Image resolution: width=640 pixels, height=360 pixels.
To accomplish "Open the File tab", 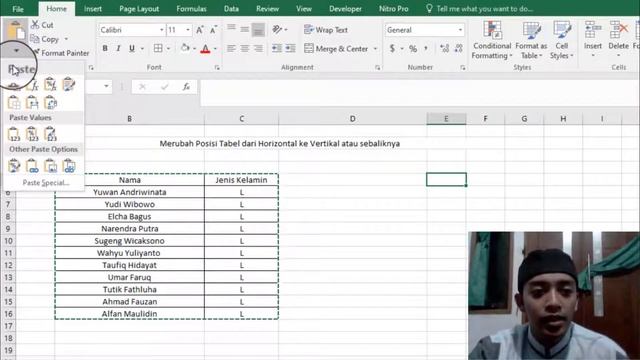I will tap(18, 9).
